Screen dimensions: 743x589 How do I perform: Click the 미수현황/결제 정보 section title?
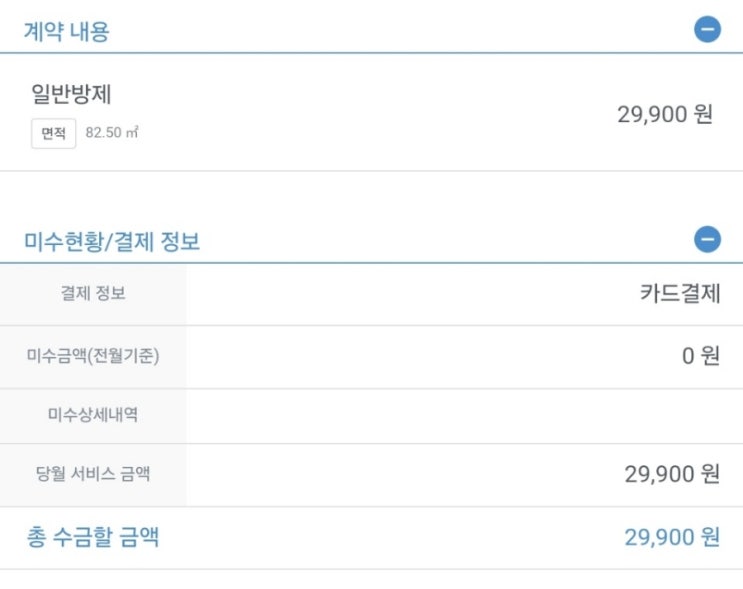coord(112,242)
